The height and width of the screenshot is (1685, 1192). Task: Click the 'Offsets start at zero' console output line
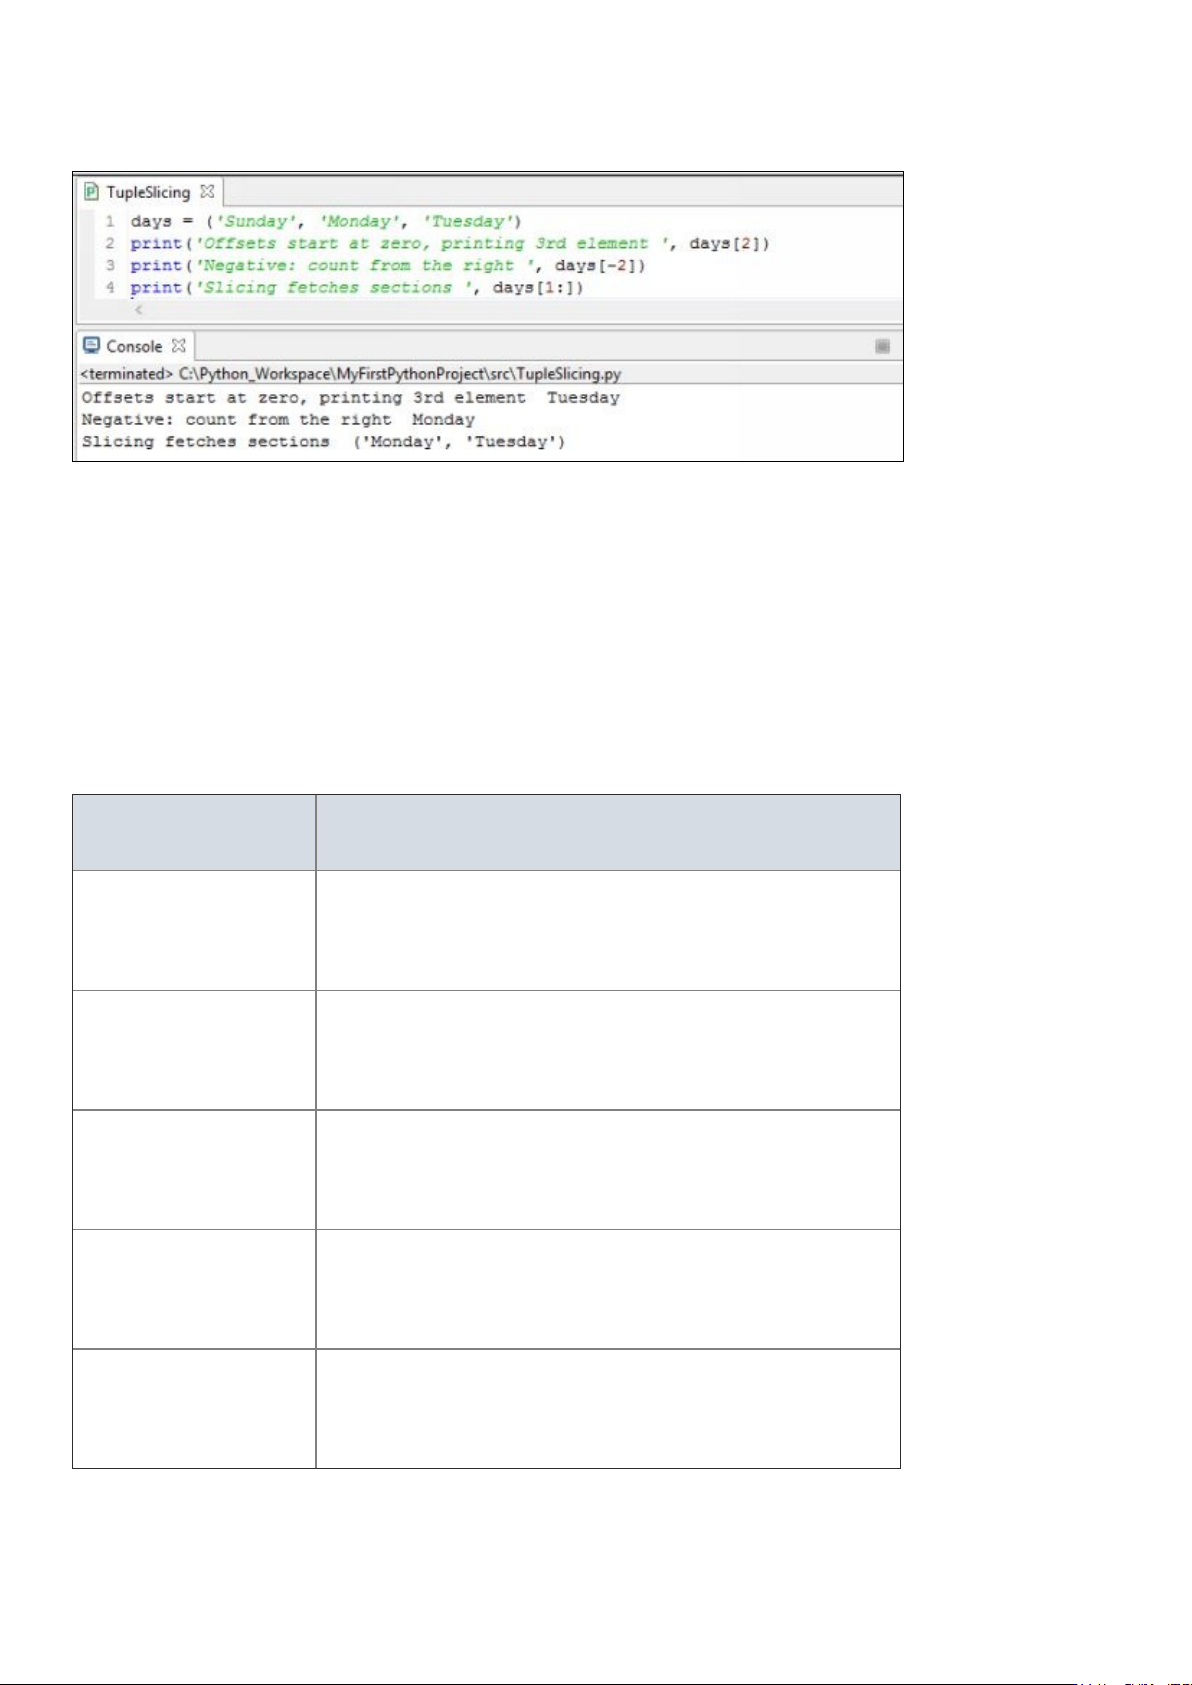[350, 398]
